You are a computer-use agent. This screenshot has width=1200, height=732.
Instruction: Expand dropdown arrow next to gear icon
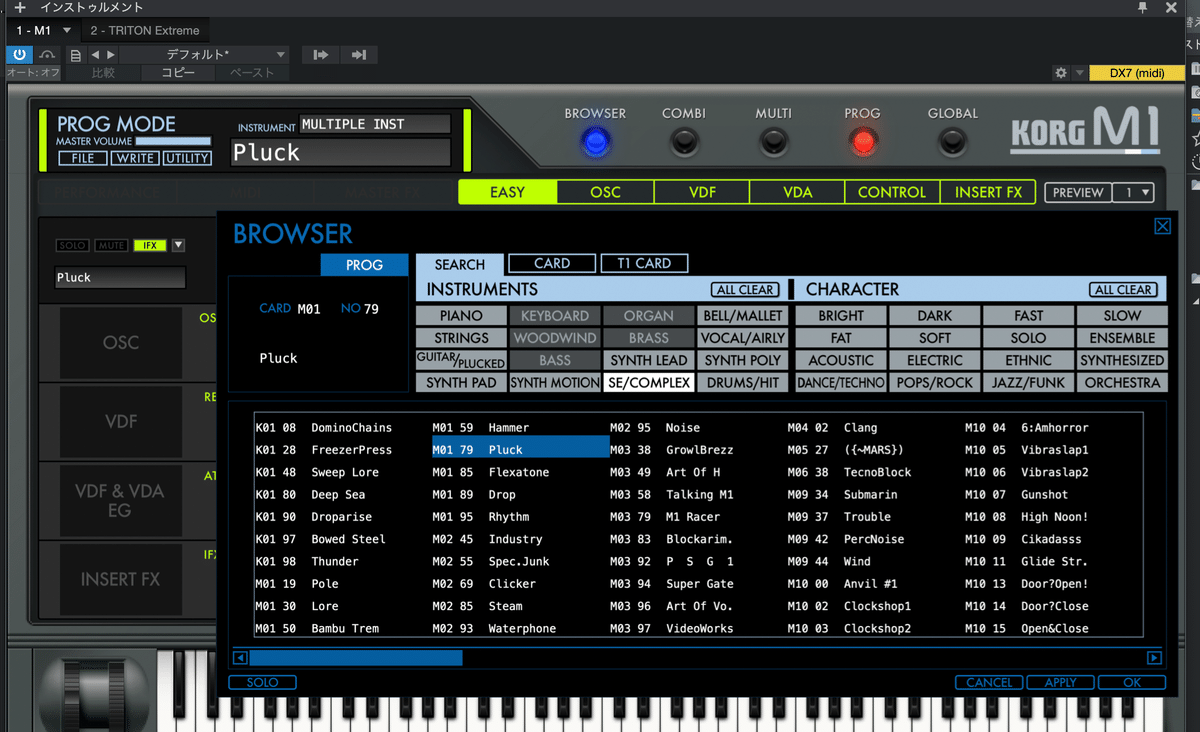[x=1079, y=73]
